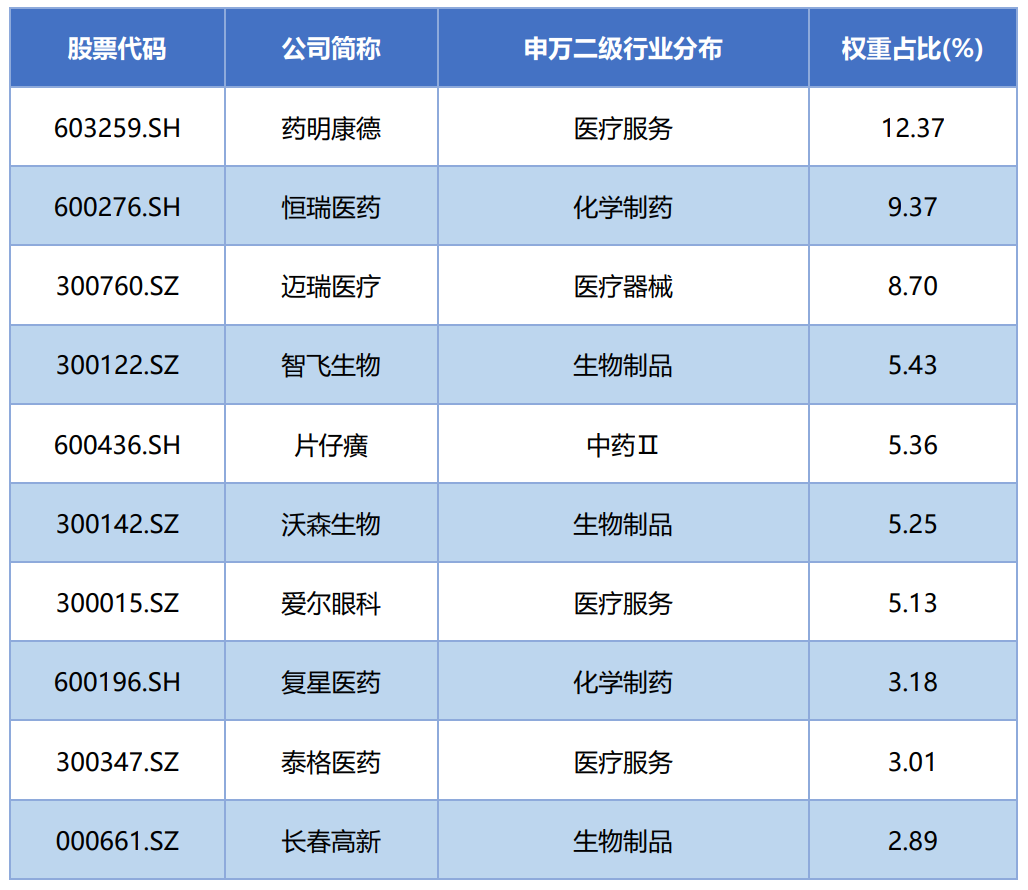
Task: Click the weight value 5.36
Action: click(913, 445)
